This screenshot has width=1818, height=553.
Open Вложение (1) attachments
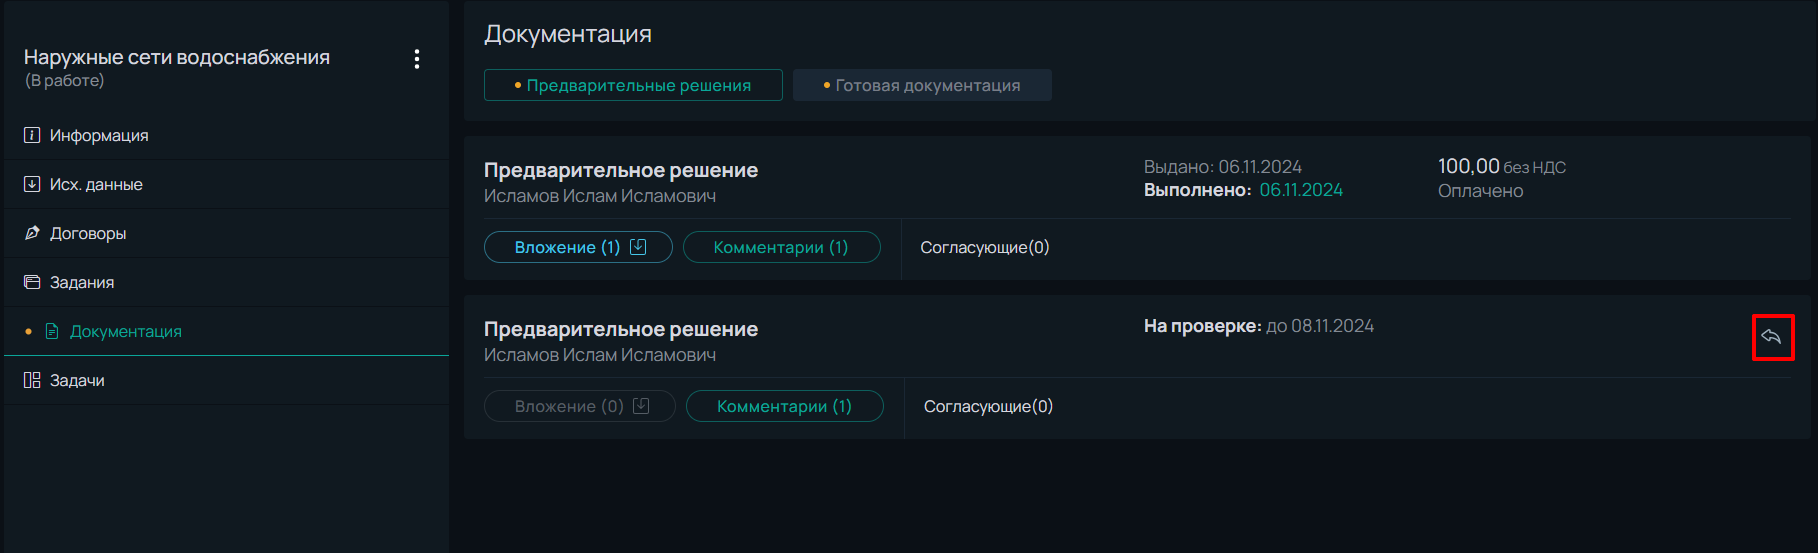click(578, 247)
